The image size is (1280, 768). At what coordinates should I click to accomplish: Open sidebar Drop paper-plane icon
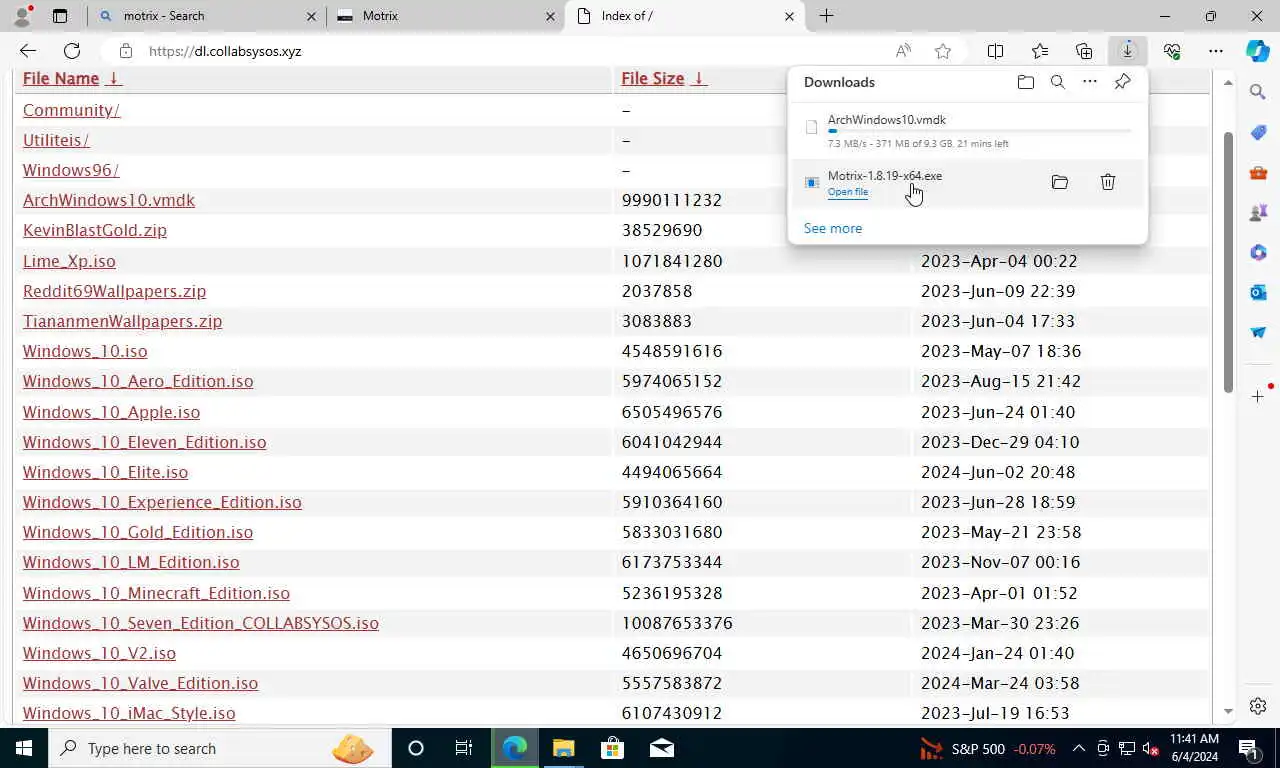tap(1258, 332)
